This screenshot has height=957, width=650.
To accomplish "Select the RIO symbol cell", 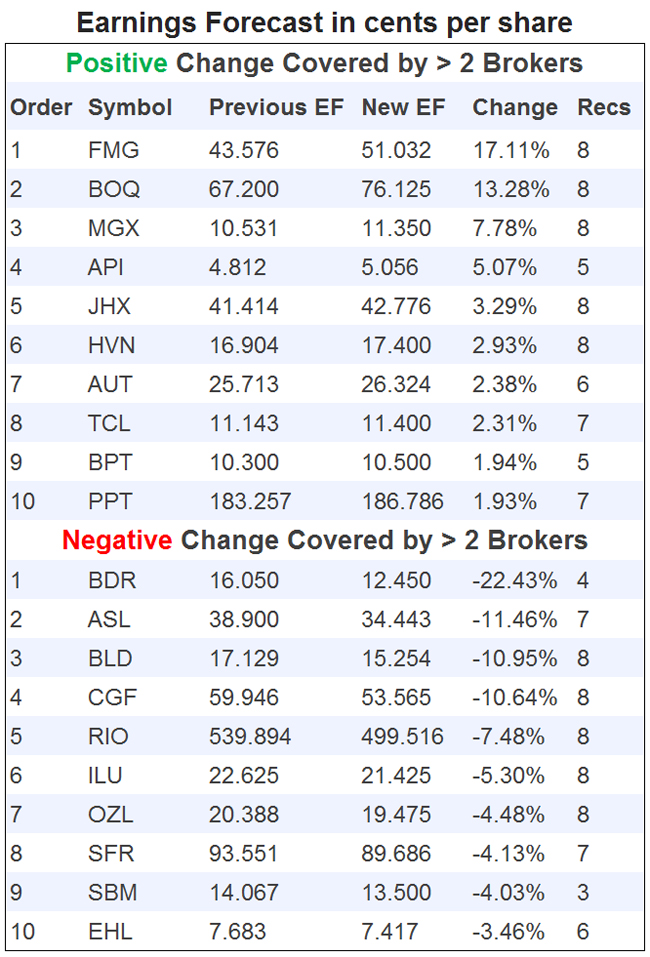I will point(109,737).
